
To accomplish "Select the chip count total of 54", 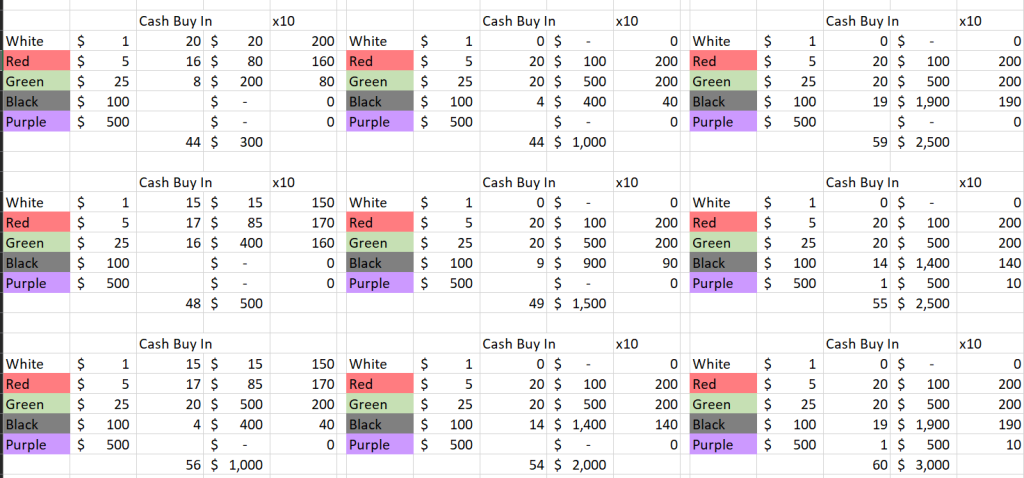I will coord(539,465).
